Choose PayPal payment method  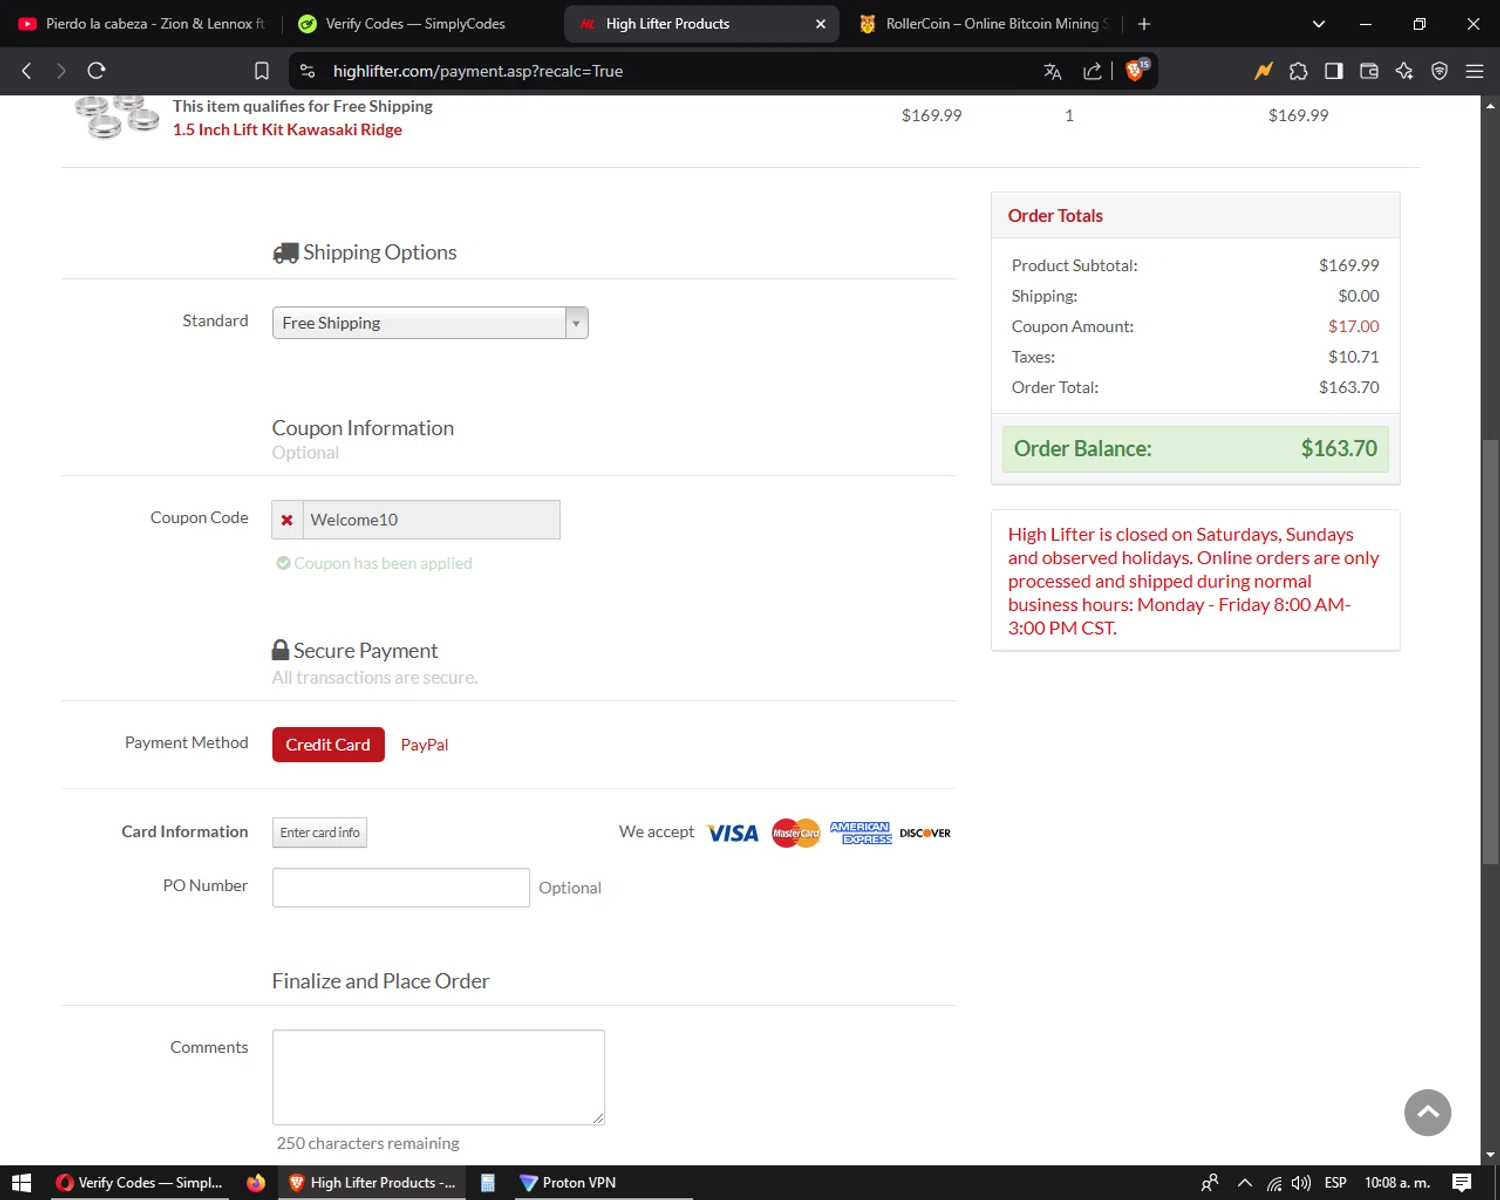(x=424, y=745)
